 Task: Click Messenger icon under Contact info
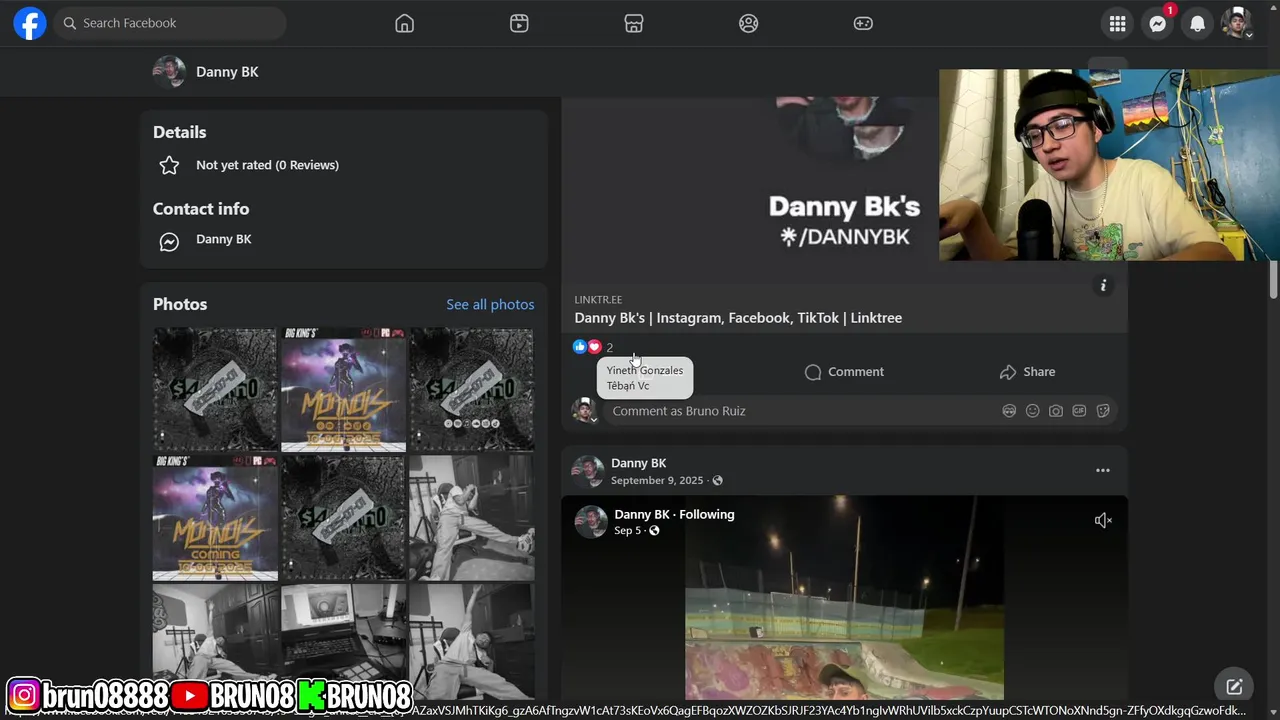pyautogui.click(x=169, y=242)
